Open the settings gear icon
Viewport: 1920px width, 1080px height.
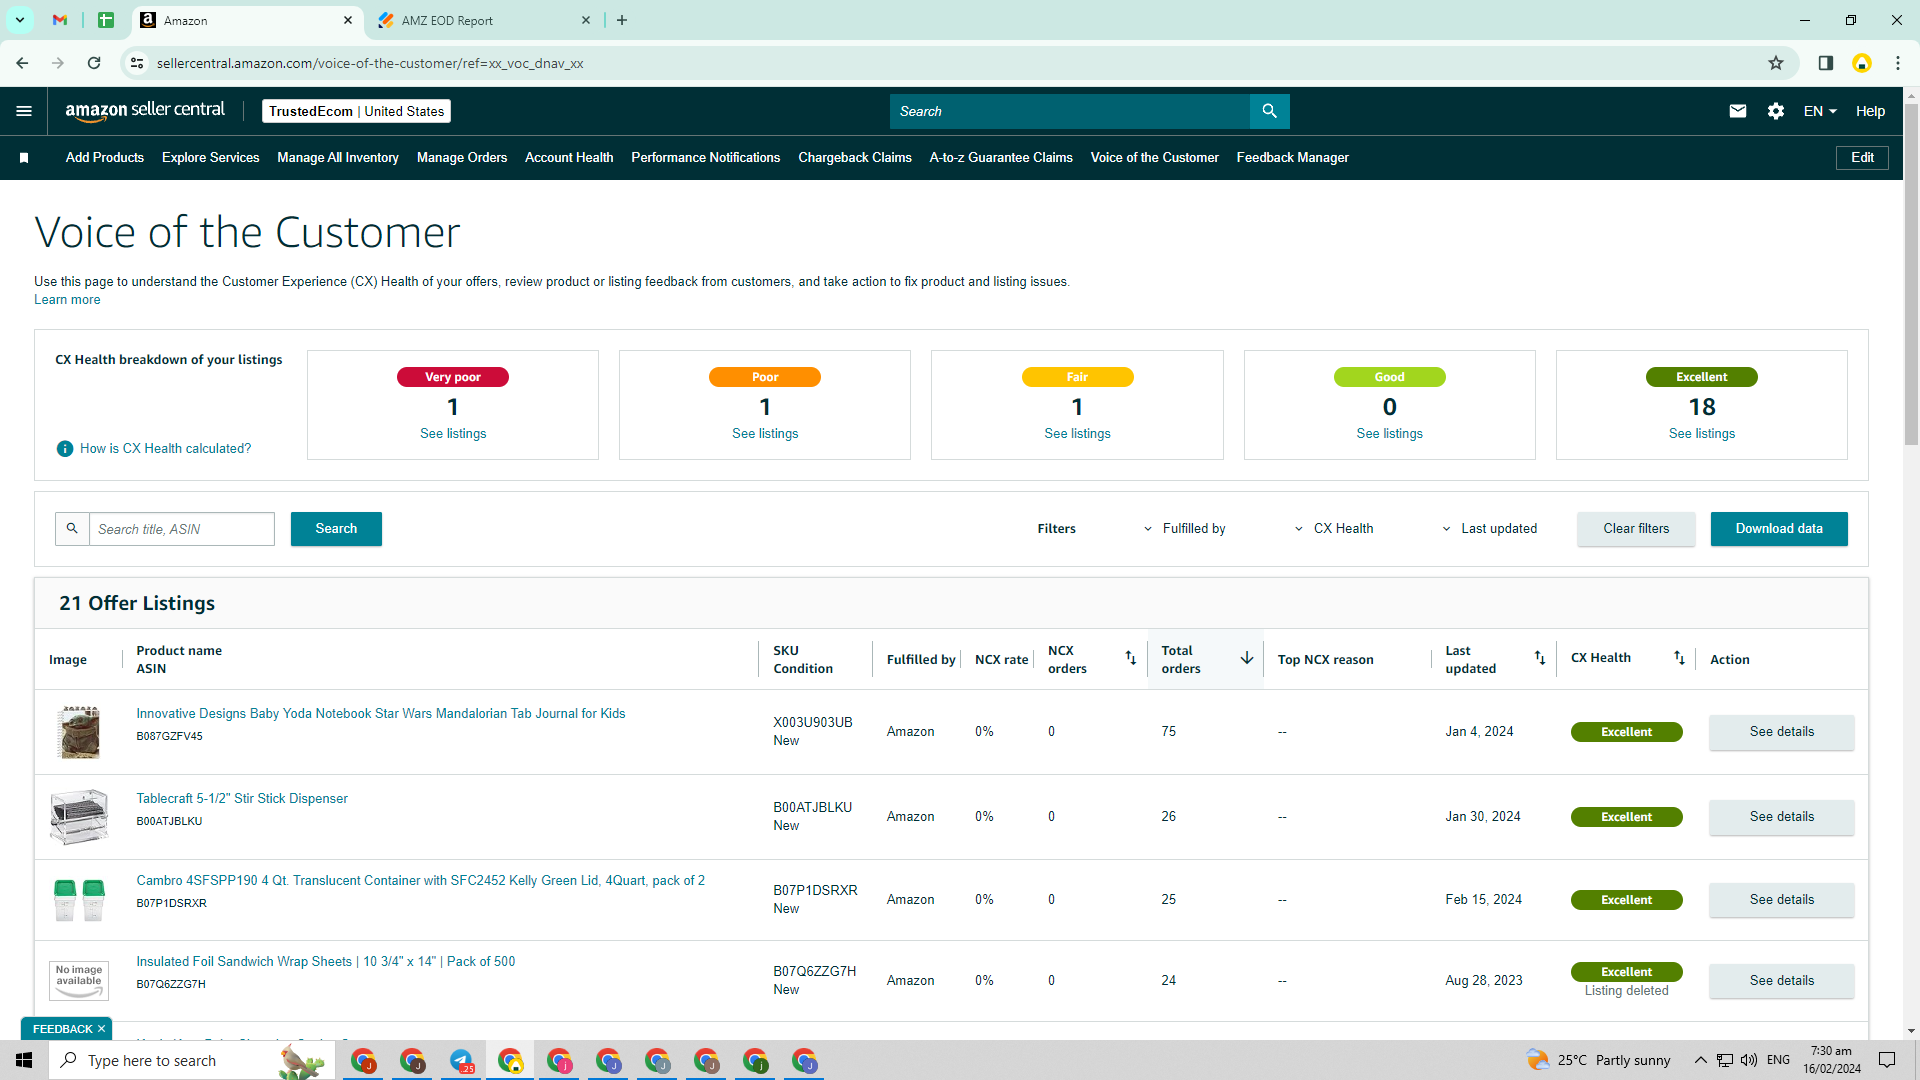pyautogui.click(x=1776, y=111)
